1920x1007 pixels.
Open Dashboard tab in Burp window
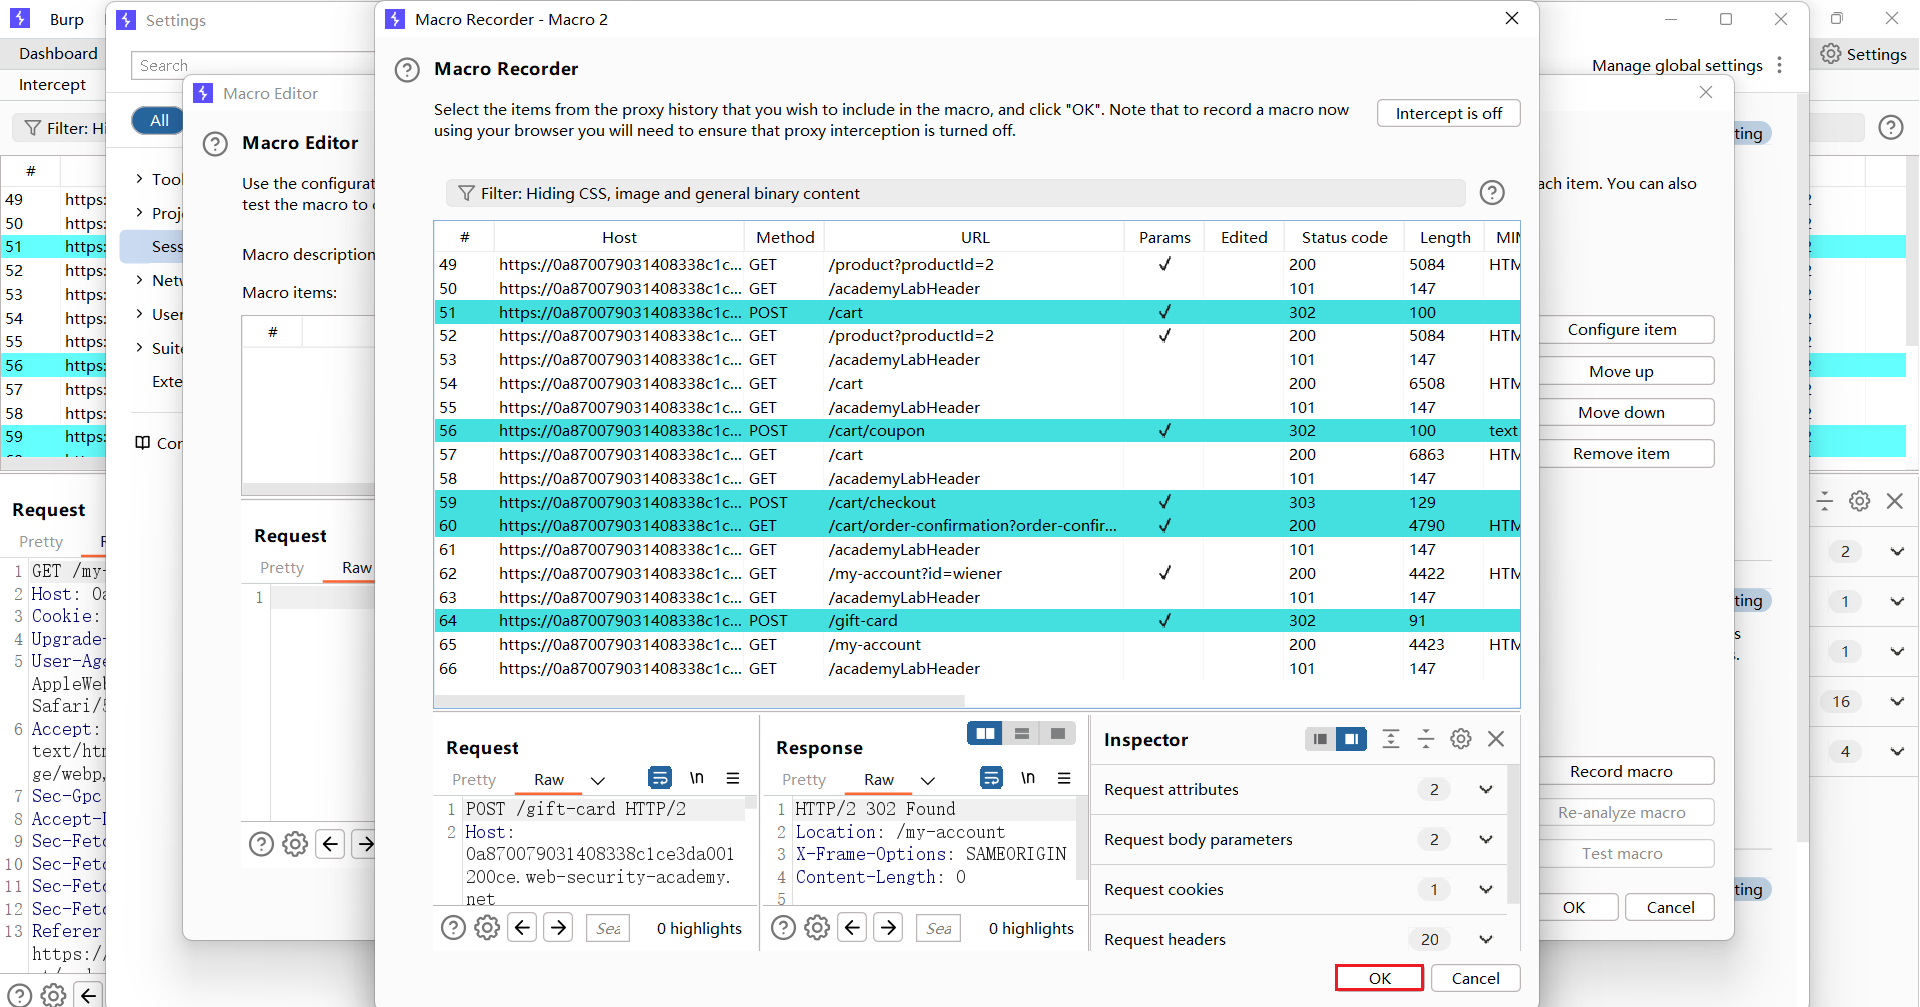click(58, 53)
